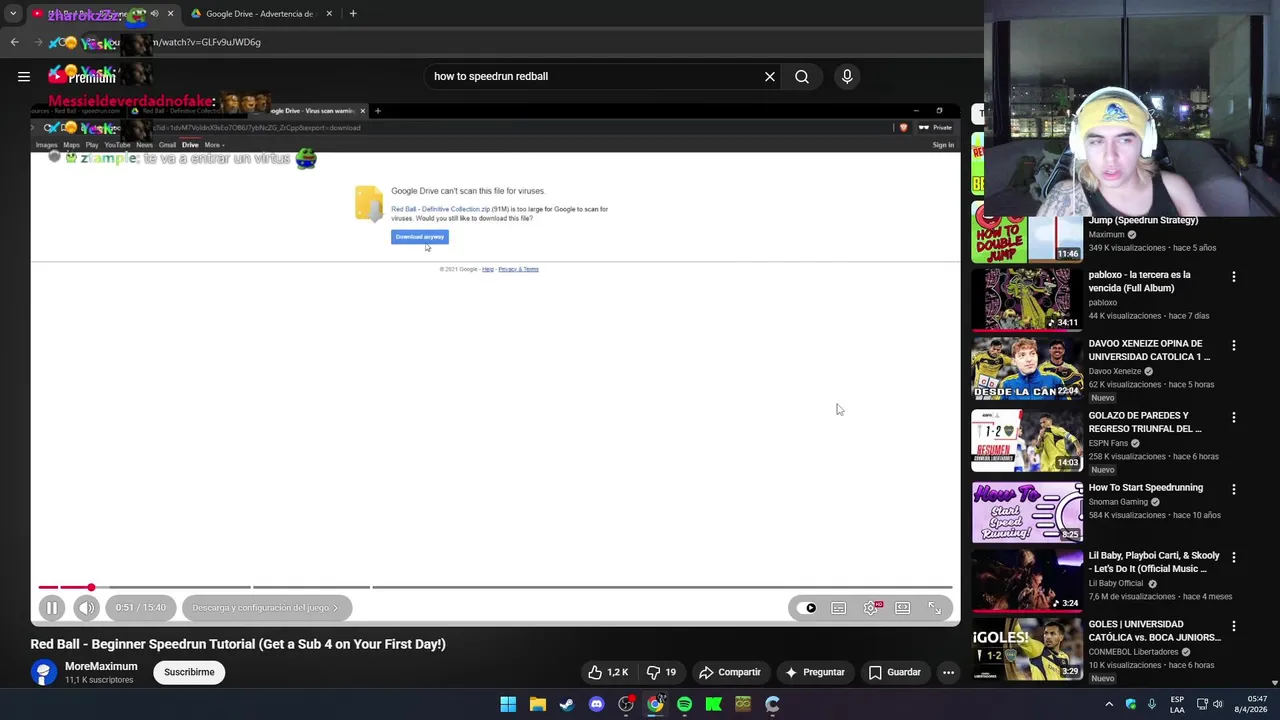Click the search magnifier button
Viewport: 1280px width, 720px height.
point(802,76)
